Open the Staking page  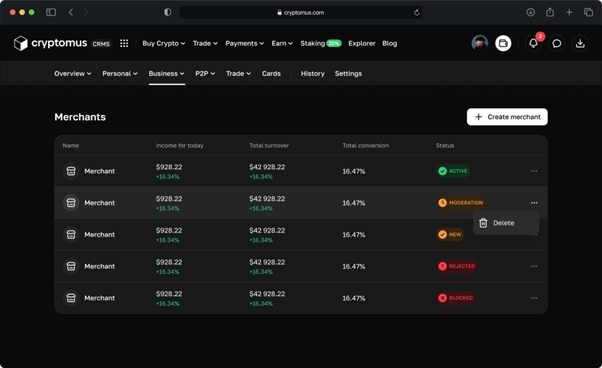pos(321,43)
